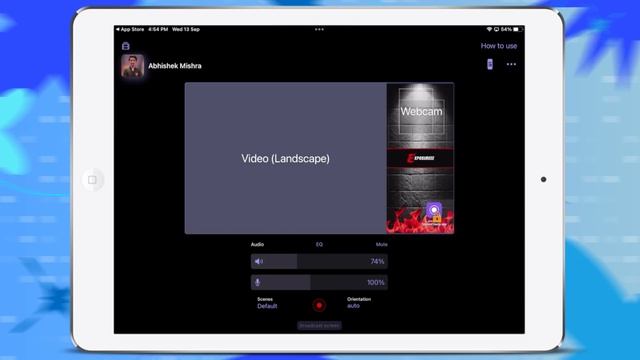Image resolution: width=640 pixels, height=360 pixels.
Task: Return to App Store via back link
Action: (130, 29)
